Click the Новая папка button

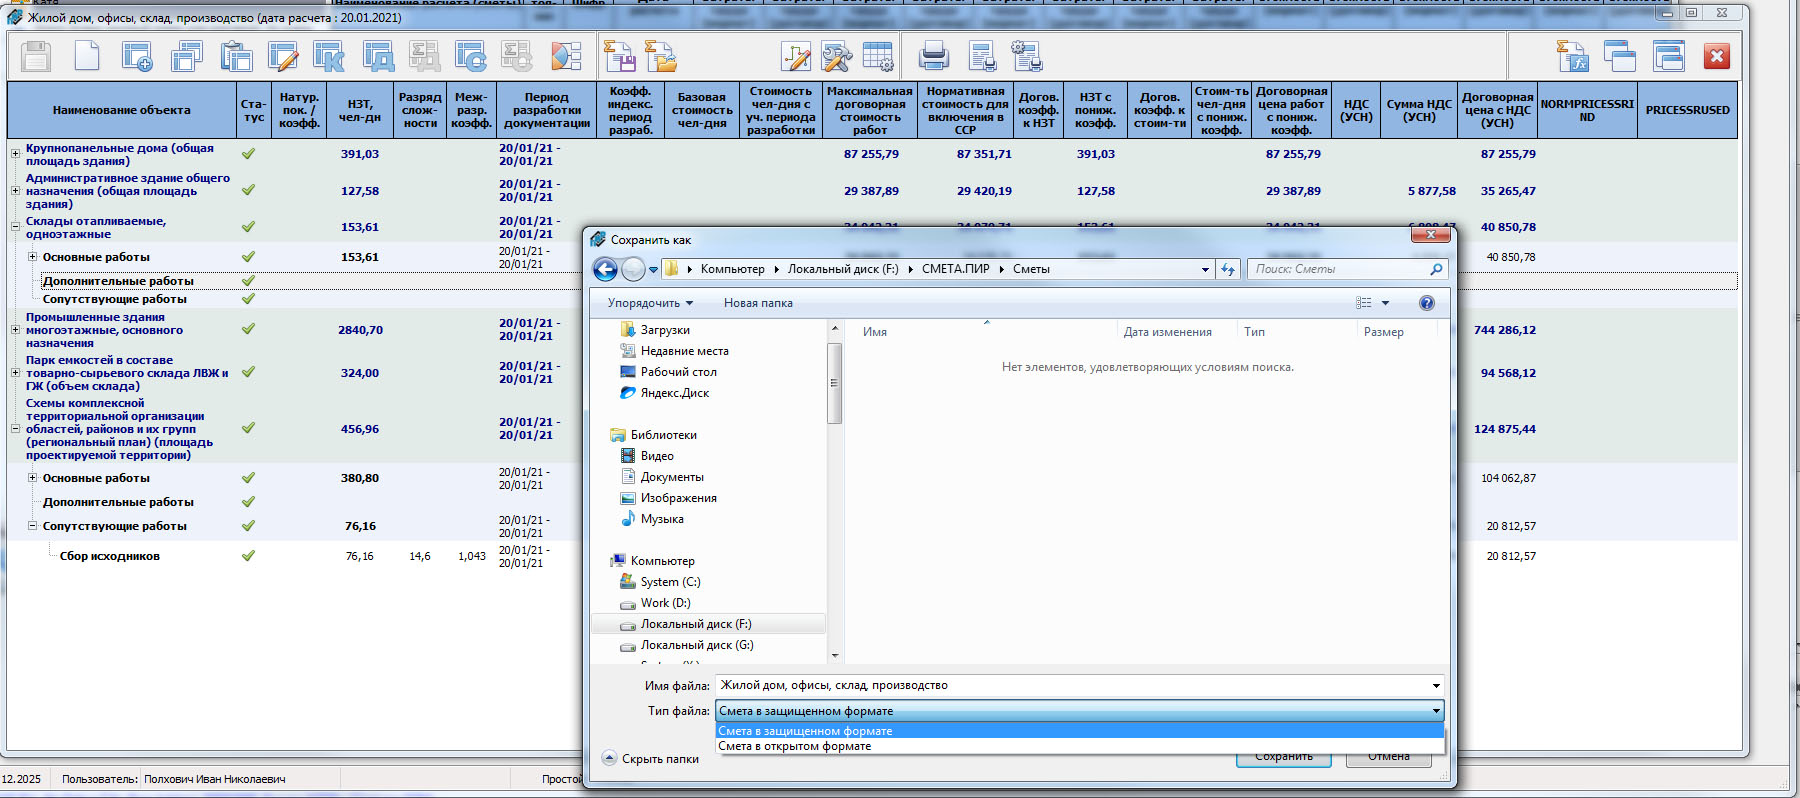[x=758, y=303]
